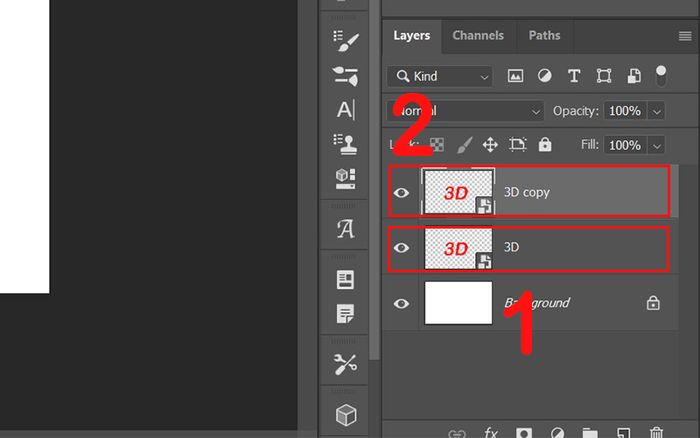
Task: Open the Tool Presets wrench-and-screwdriver icon
Action: 345,364
